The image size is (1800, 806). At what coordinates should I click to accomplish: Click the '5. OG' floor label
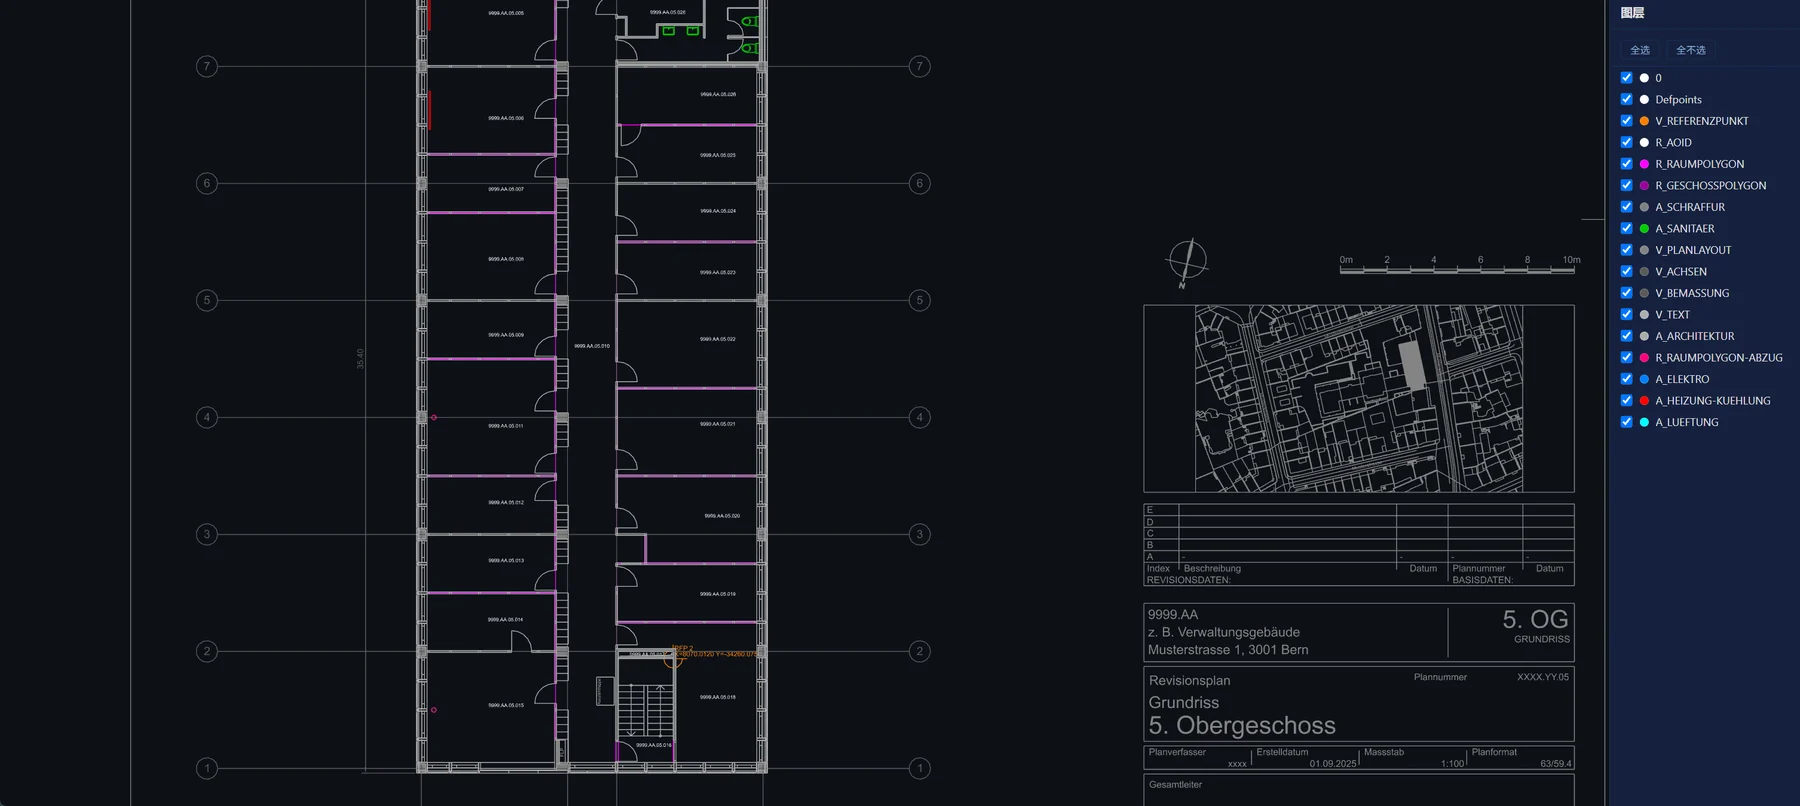1535,619
